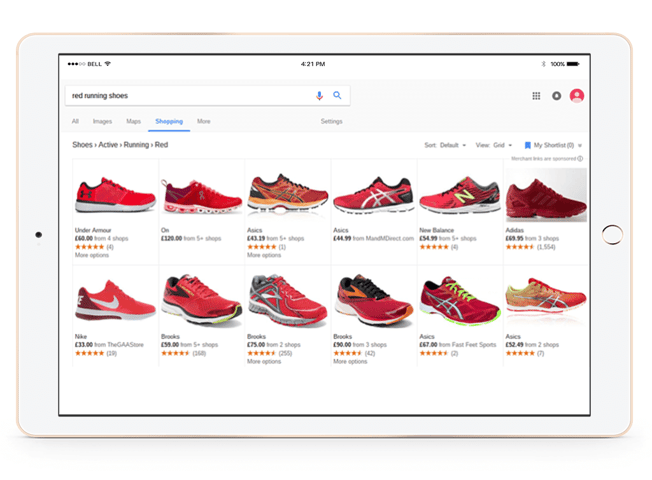Click the red running shoes search field
The image size is (652, 480).
[207, 96]
